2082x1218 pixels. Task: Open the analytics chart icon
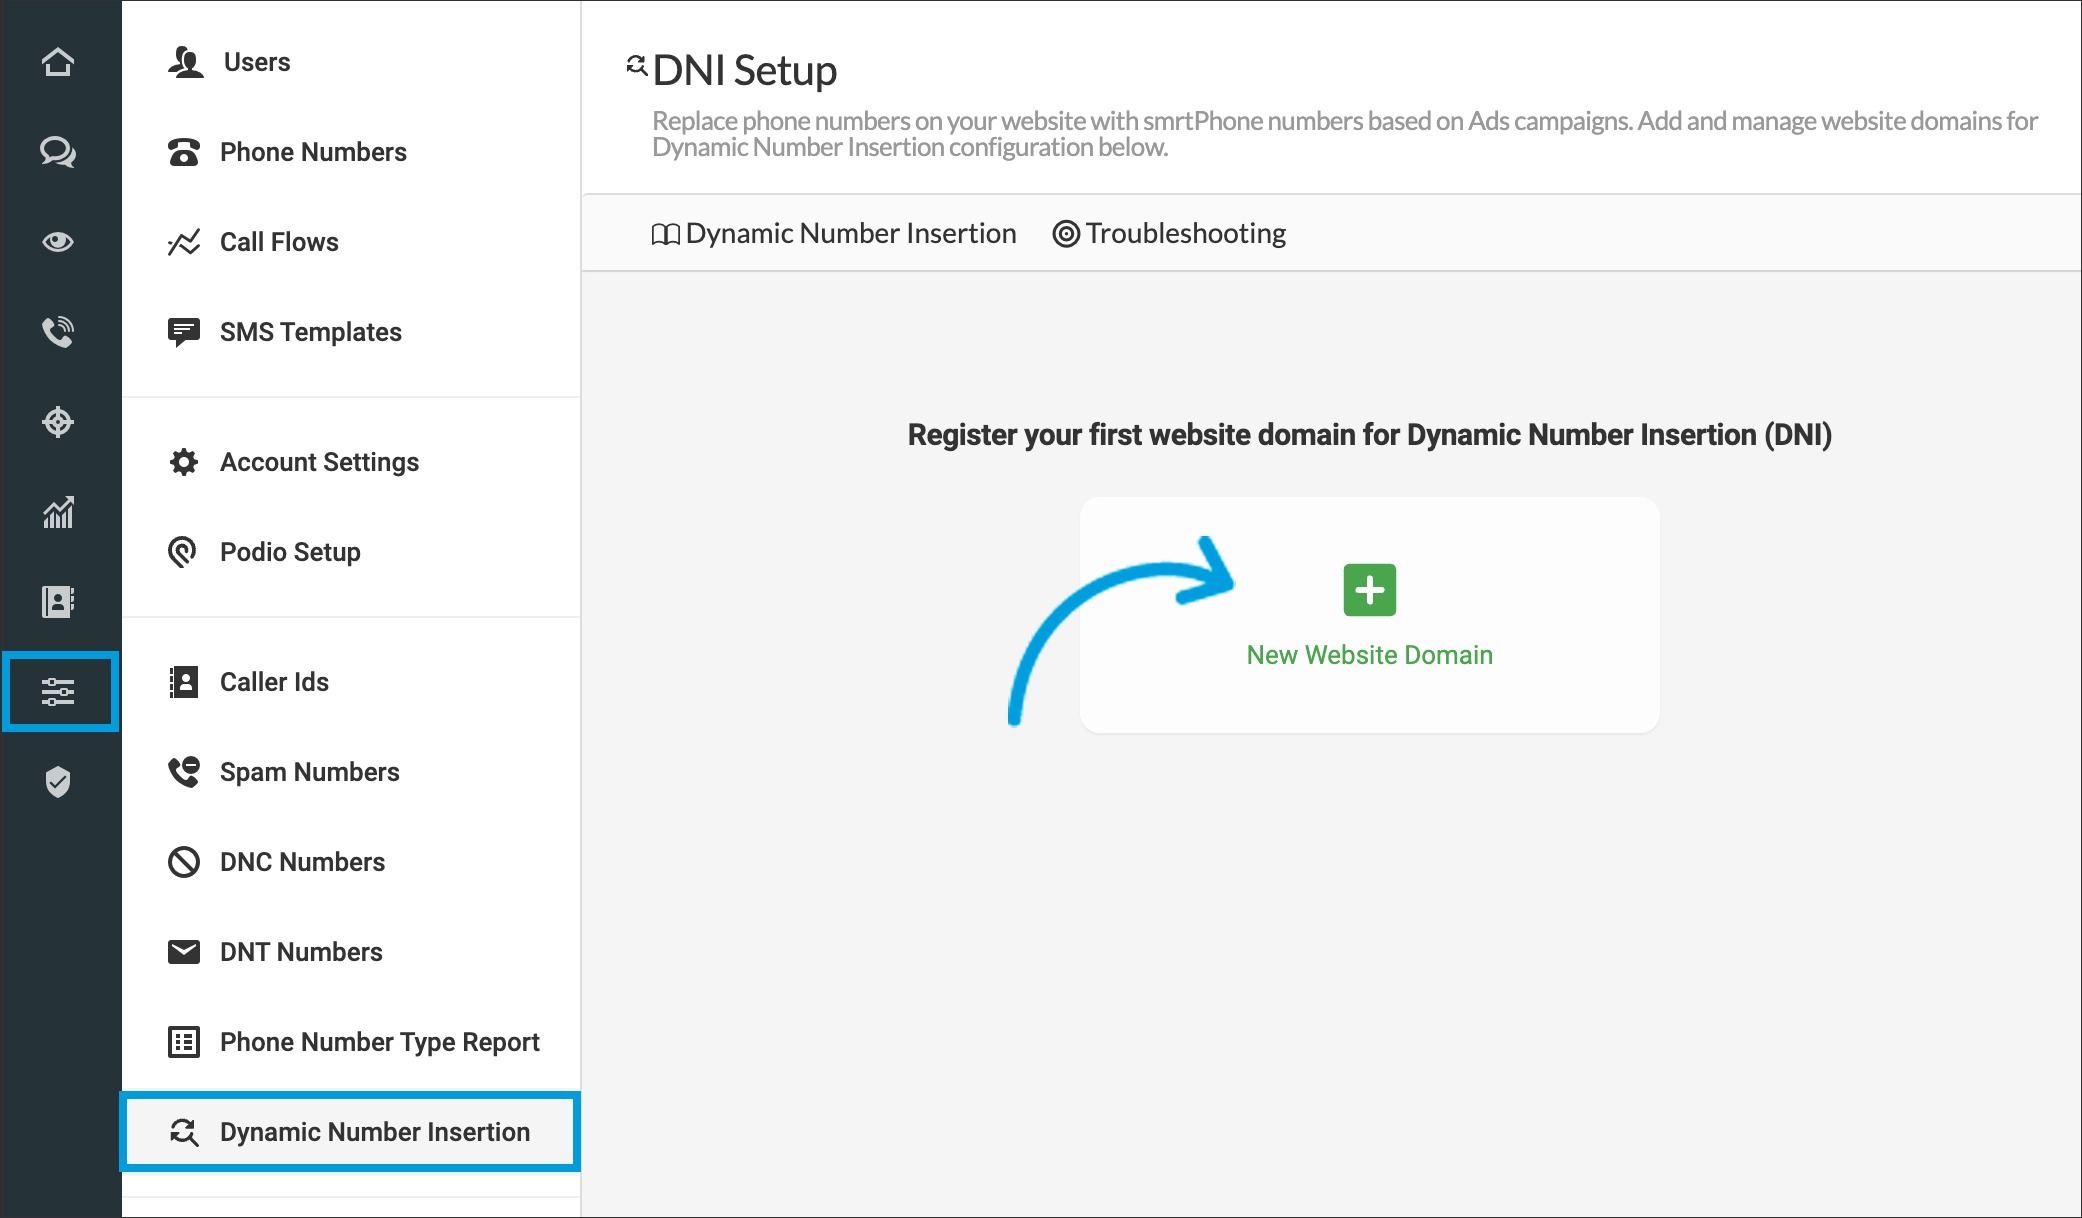click(x=58, y=512)
